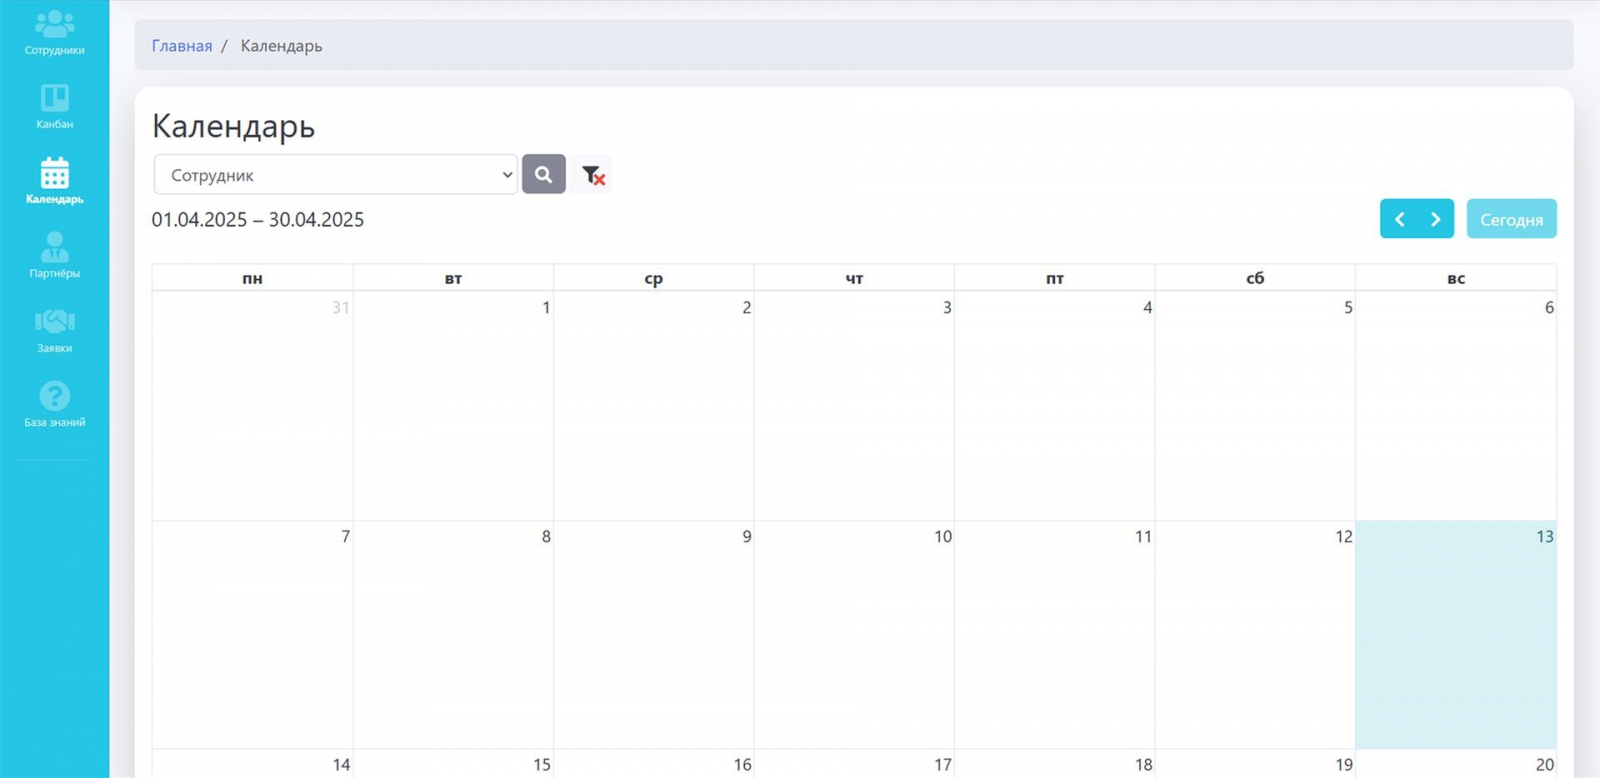Go to previous month with left chevron
The width and height of the screenshot is (1600, 778).
(1399, 219)
